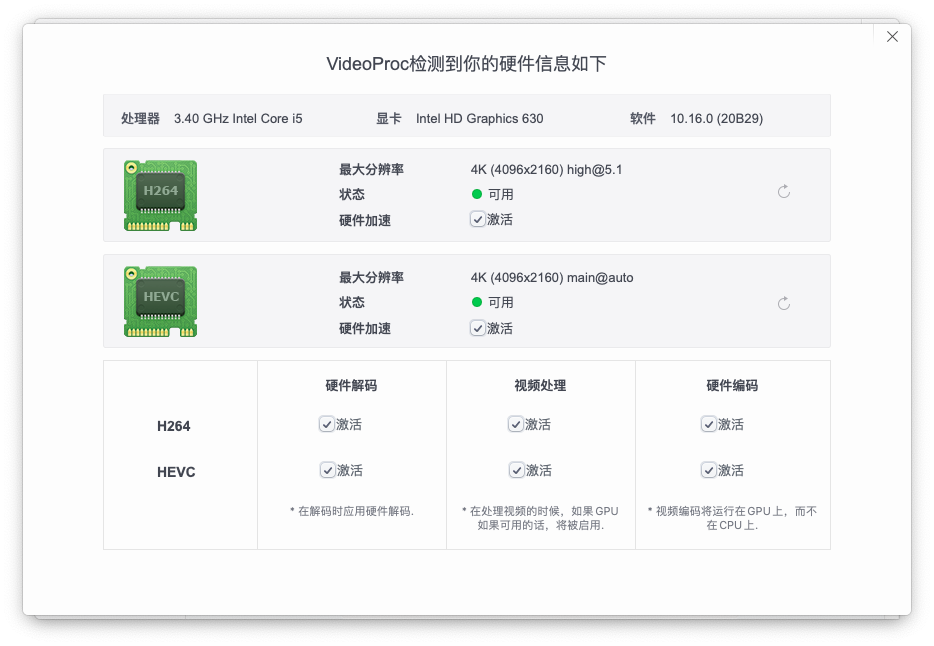Toggle H264 video processing (视频处理) checkbox
Viewport: 934px width, 646px height.
point(515,424)
